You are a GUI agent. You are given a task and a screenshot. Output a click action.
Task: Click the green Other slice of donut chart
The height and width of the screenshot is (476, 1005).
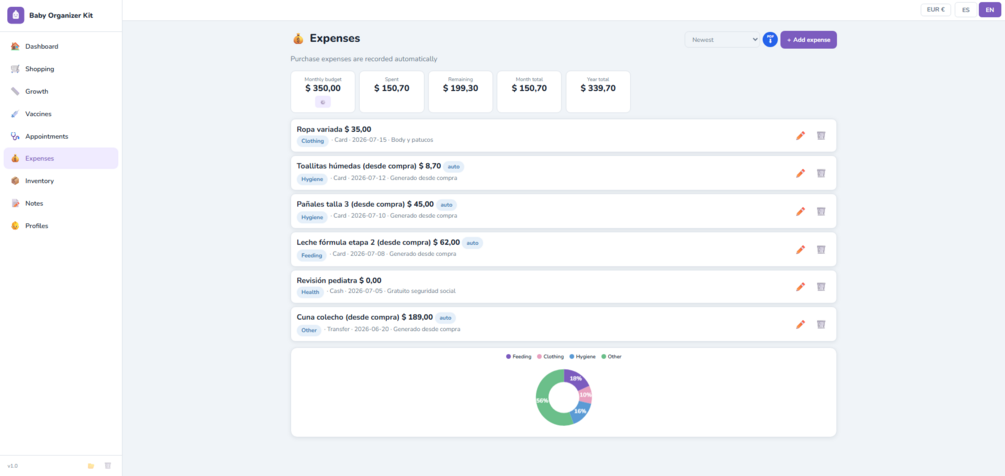tap(545, 400)
